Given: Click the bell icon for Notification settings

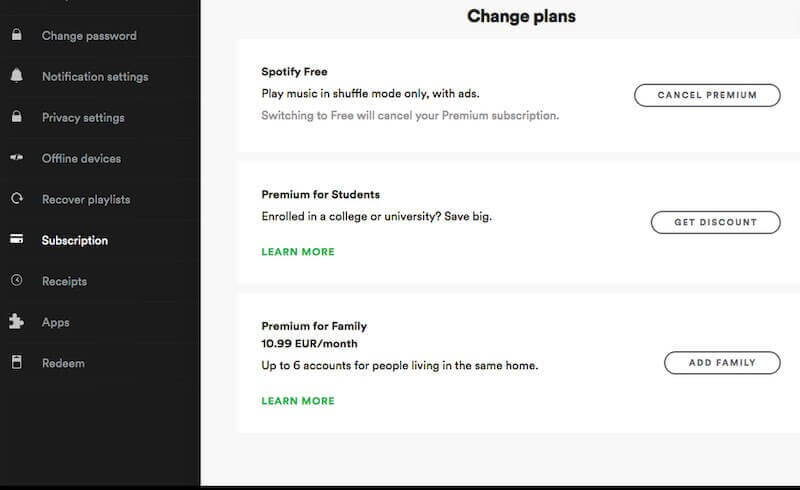Looking at the screenshot, I should 16,77.
